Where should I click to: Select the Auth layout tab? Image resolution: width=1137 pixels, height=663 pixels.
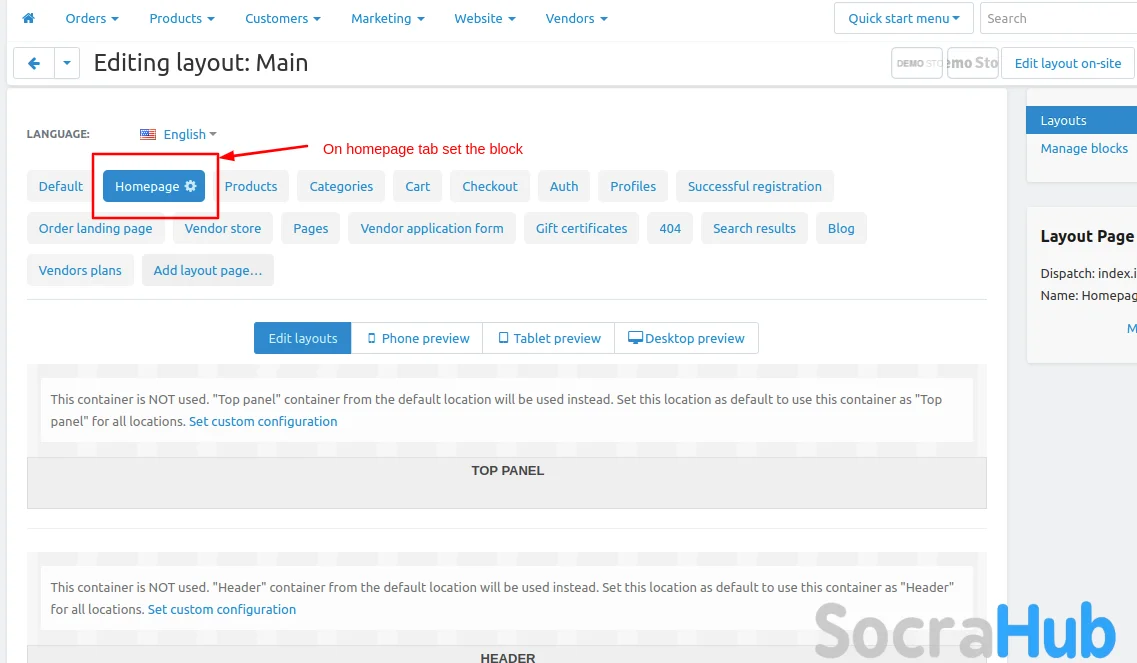(x=564, y=186)
